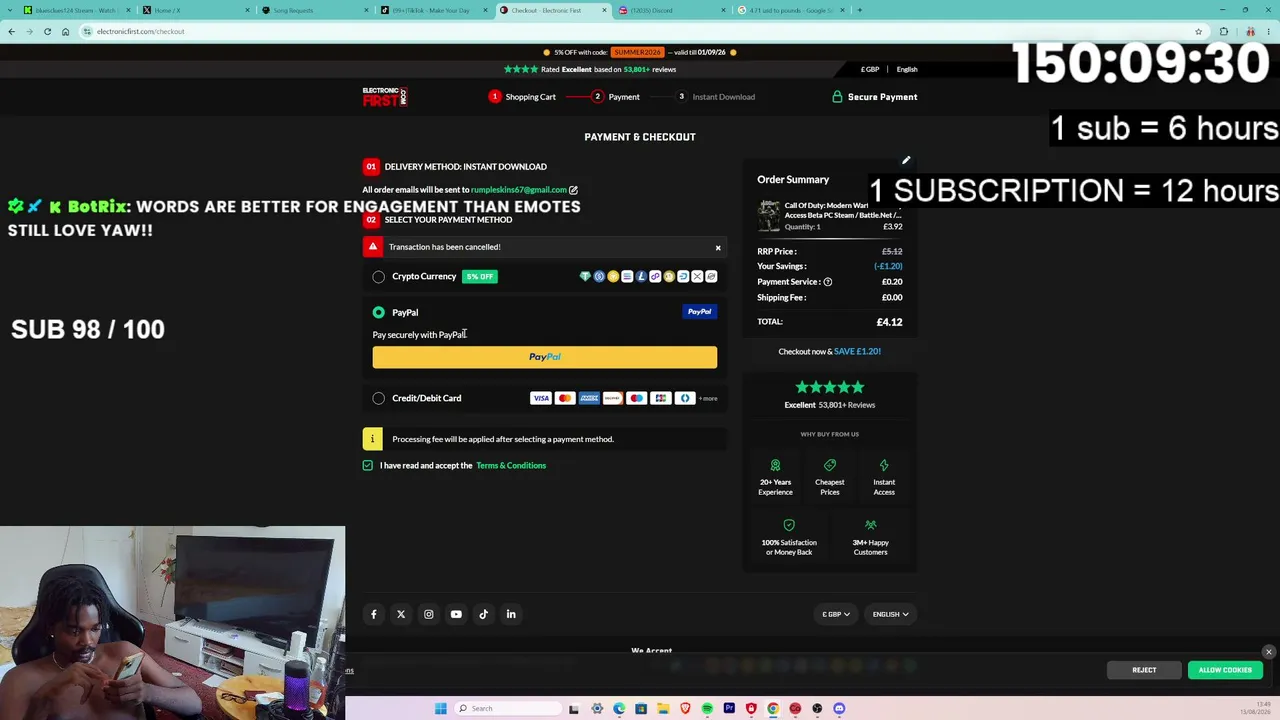The width and height of the screenshot is (1280, 720).
Task: Click the American Express card icon
Action: (589, 399)
